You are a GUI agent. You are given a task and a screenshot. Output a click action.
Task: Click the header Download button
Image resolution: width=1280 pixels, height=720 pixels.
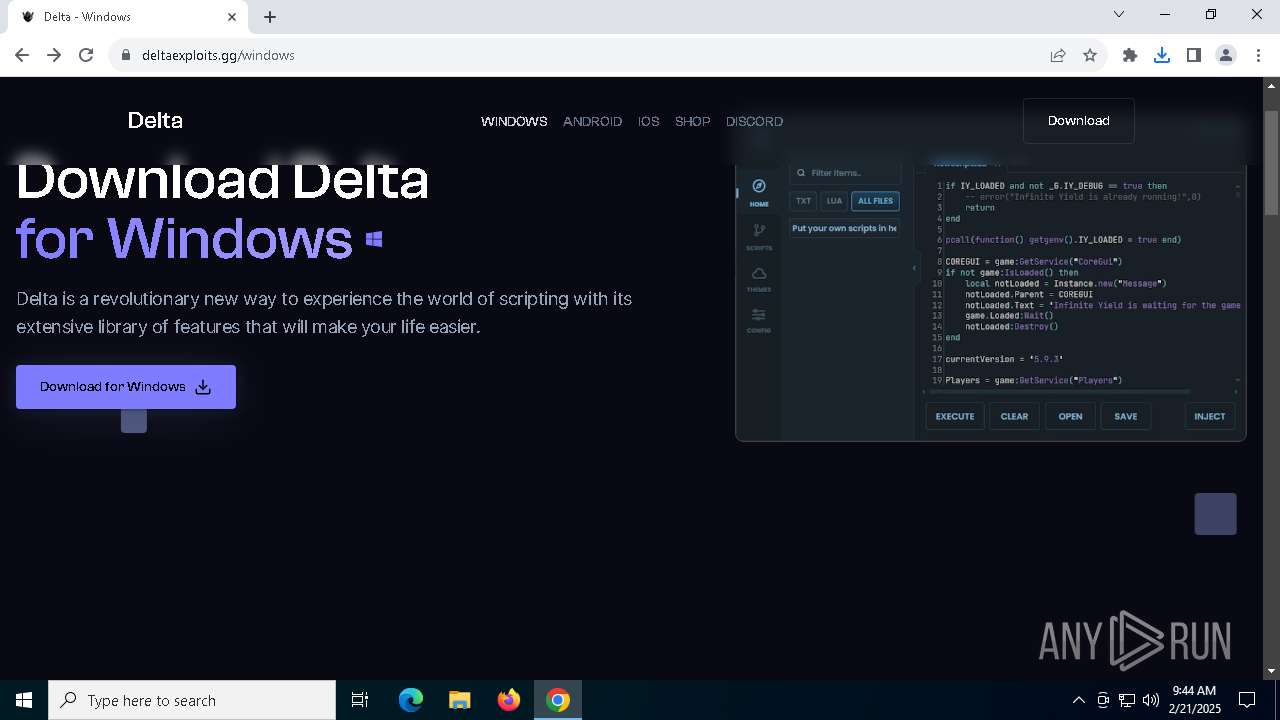click(x=1078, y=121)
